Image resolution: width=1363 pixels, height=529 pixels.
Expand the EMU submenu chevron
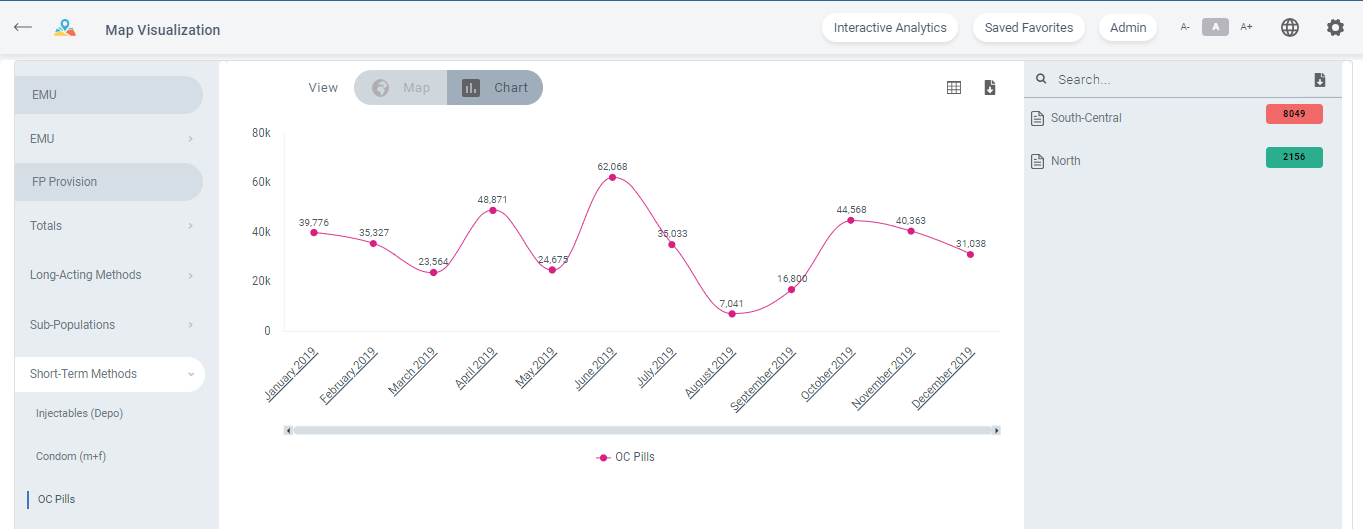[x=190, y=139]
